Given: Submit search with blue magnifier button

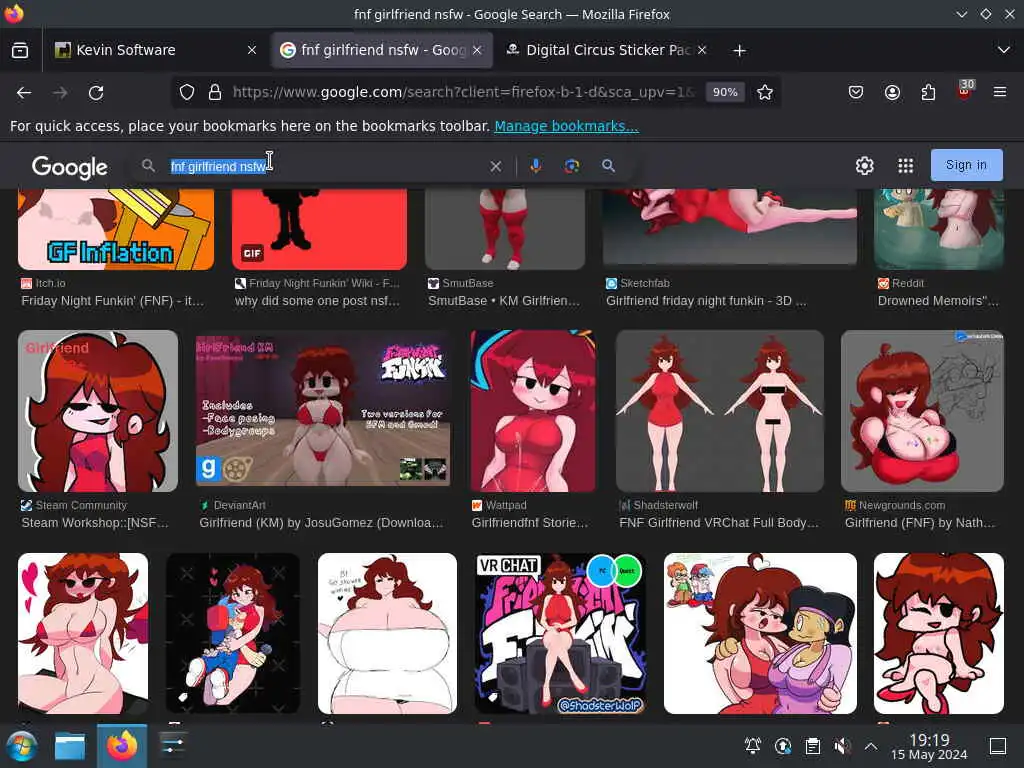Looking at the screenshot, I should [608, 166].
